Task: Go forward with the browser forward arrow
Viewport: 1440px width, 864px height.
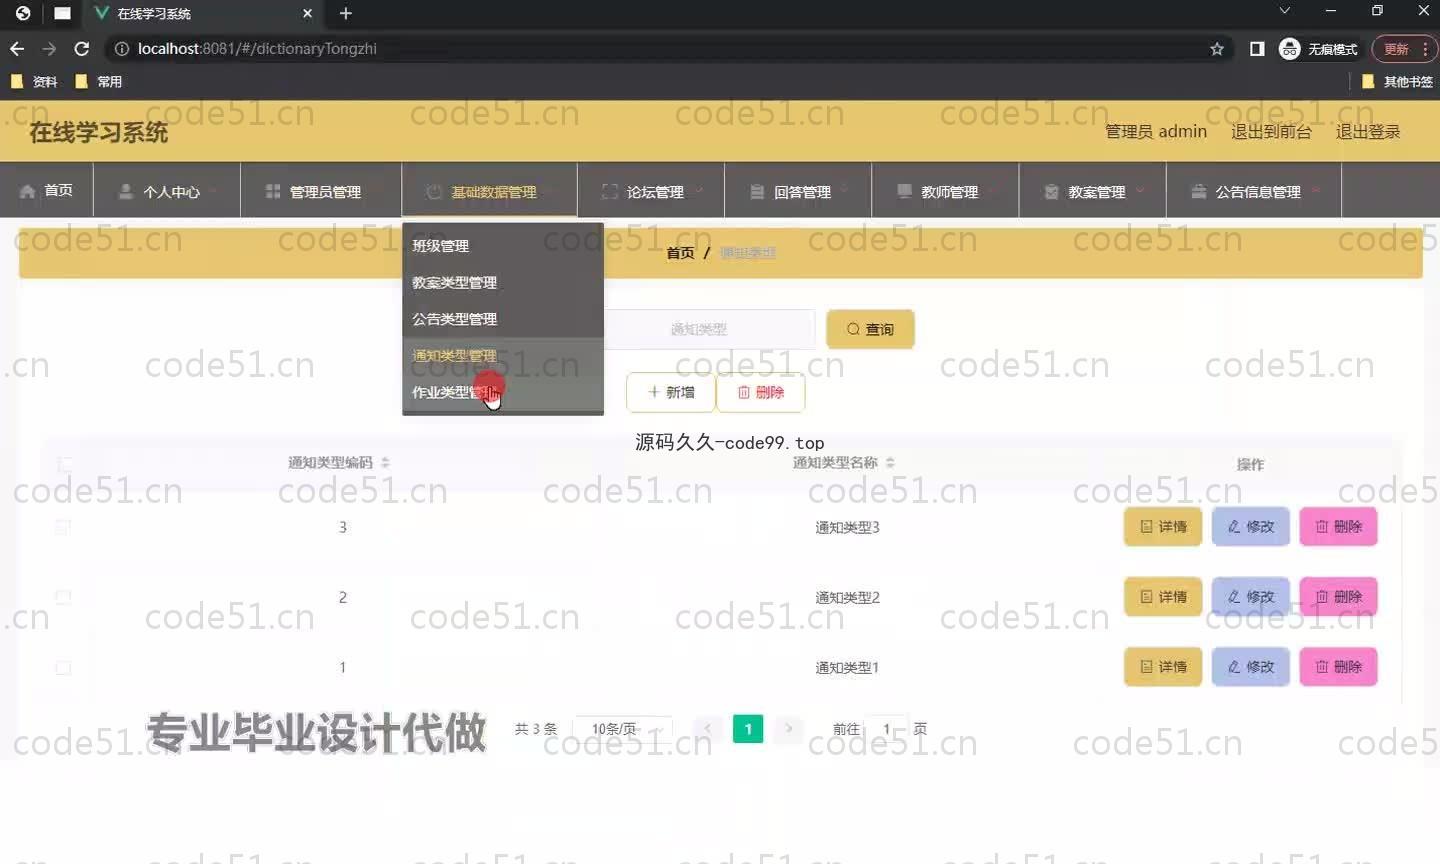Action: (x=49, y=48)
